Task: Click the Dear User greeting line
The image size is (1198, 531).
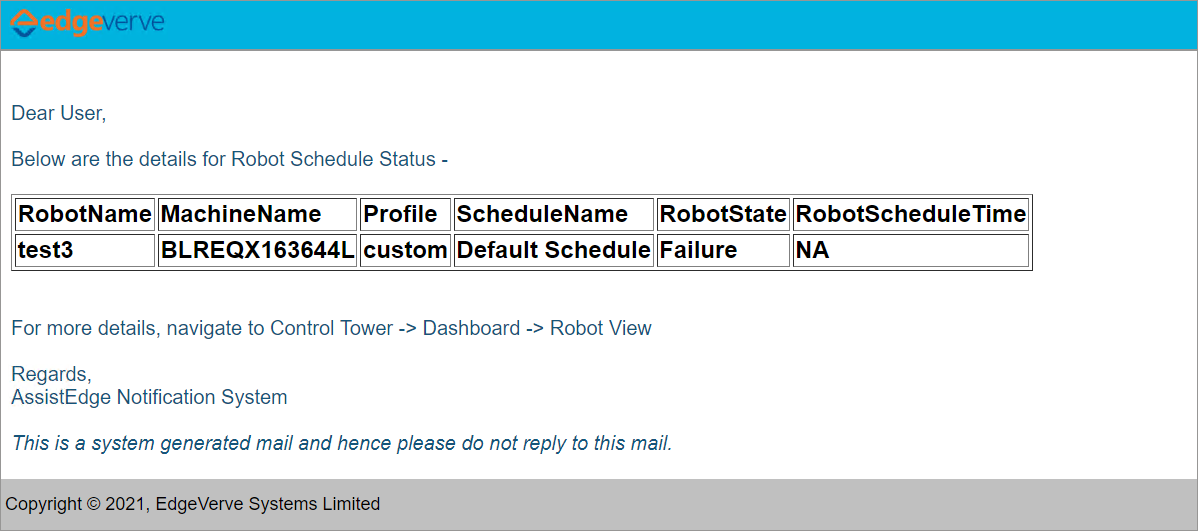Action: tap(59, 114)
